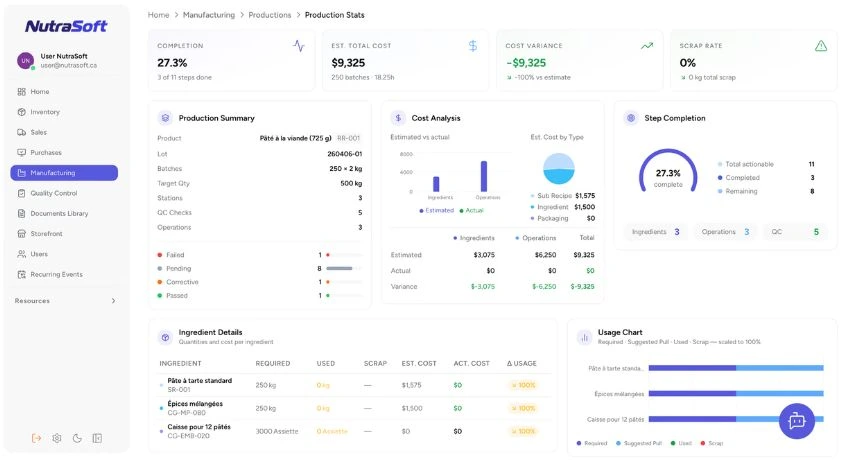This screenshot has height=460, width=847.
Task: Click the warning triangle on Scrap Rate card
Action: click(821, 46)
